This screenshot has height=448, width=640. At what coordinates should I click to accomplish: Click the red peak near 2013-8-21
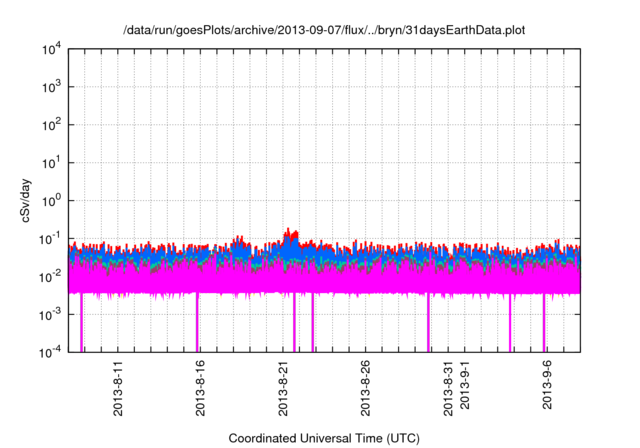[x=290, y=235]
